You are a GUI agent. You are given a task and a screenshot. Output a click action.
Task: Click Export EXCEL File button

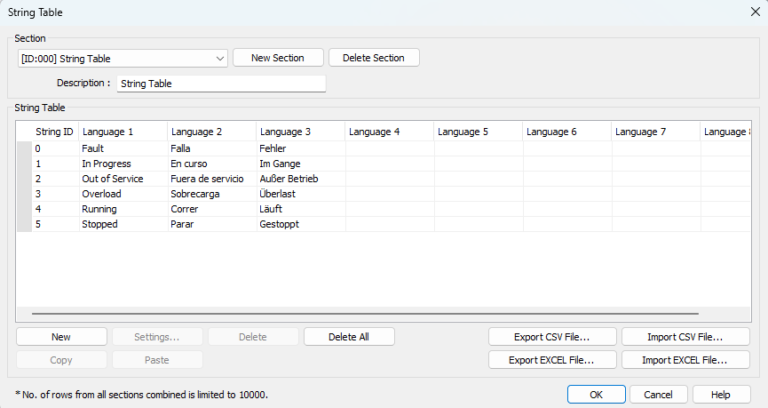pyautogui.click(x=552, y=360)
